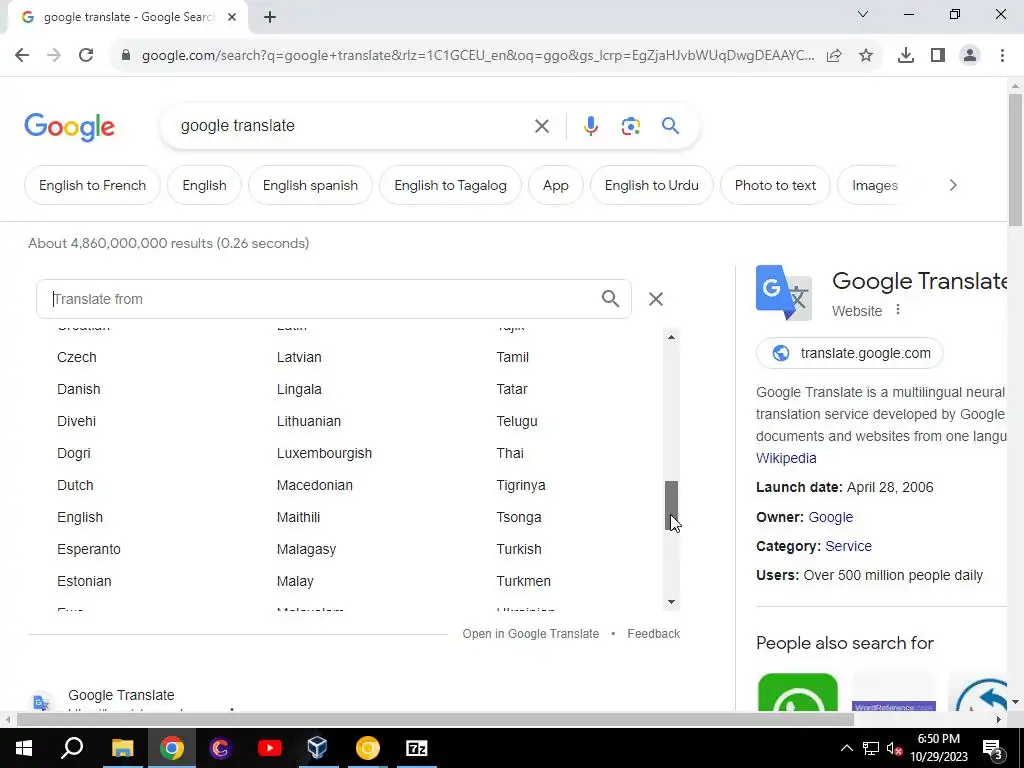Click the share page icon in address bar

click(x=834, y=56)
